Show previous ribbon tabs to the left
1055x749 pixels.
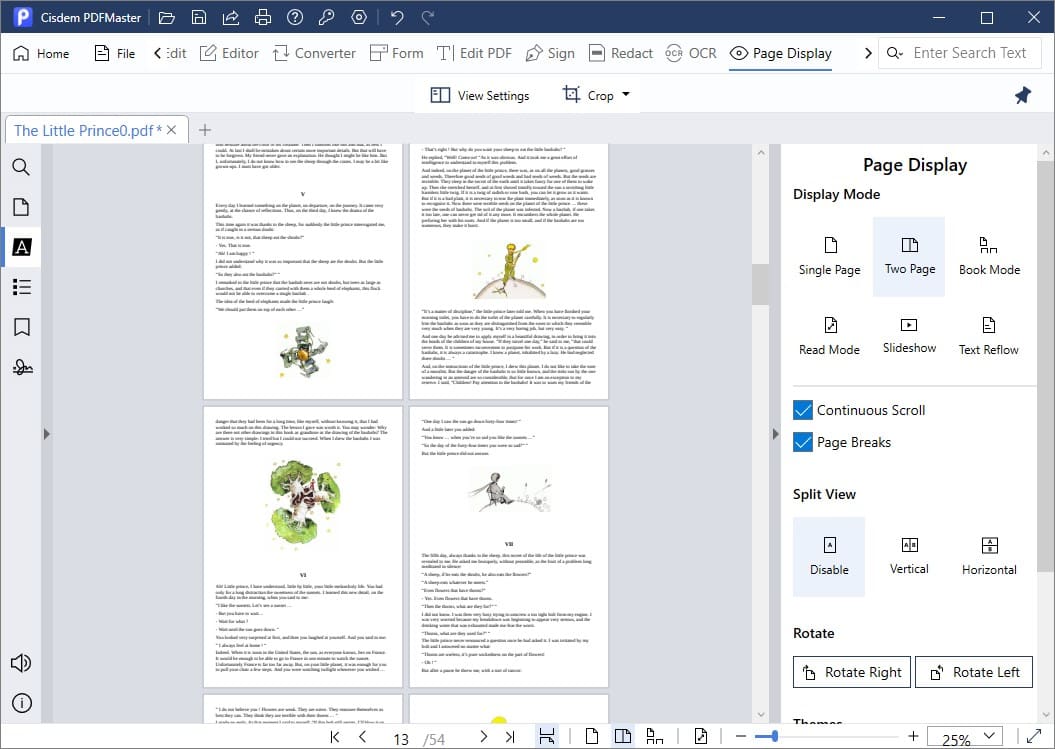pyautogui.click(x=157, y=53)
